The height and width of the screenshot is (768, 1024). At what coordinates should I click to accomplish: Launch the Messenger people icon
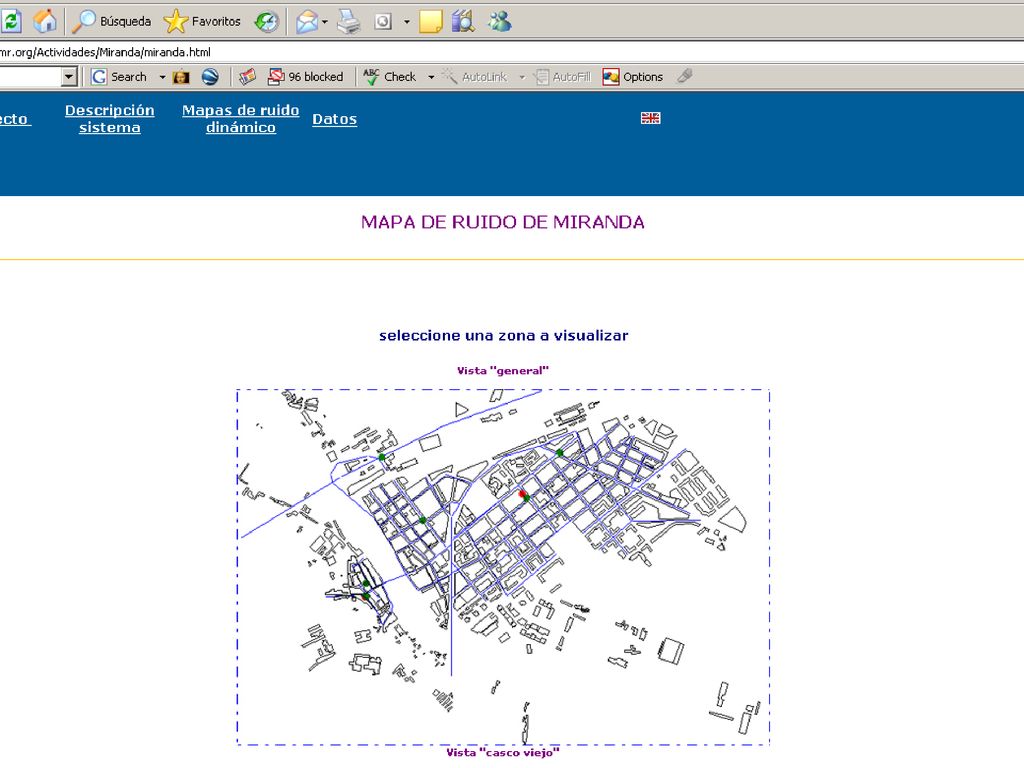[x=500, y=21]
